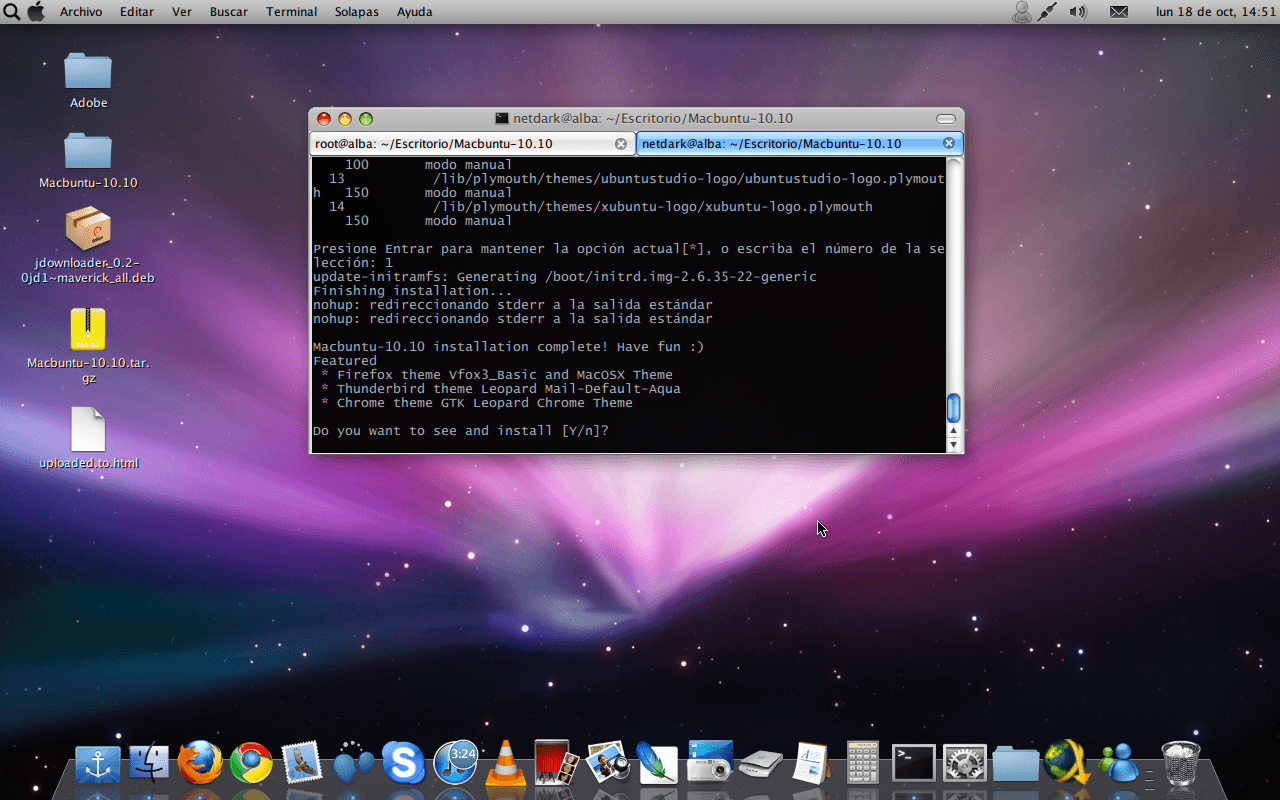Click the Spotlight search magnifier icon

(13, 12)
